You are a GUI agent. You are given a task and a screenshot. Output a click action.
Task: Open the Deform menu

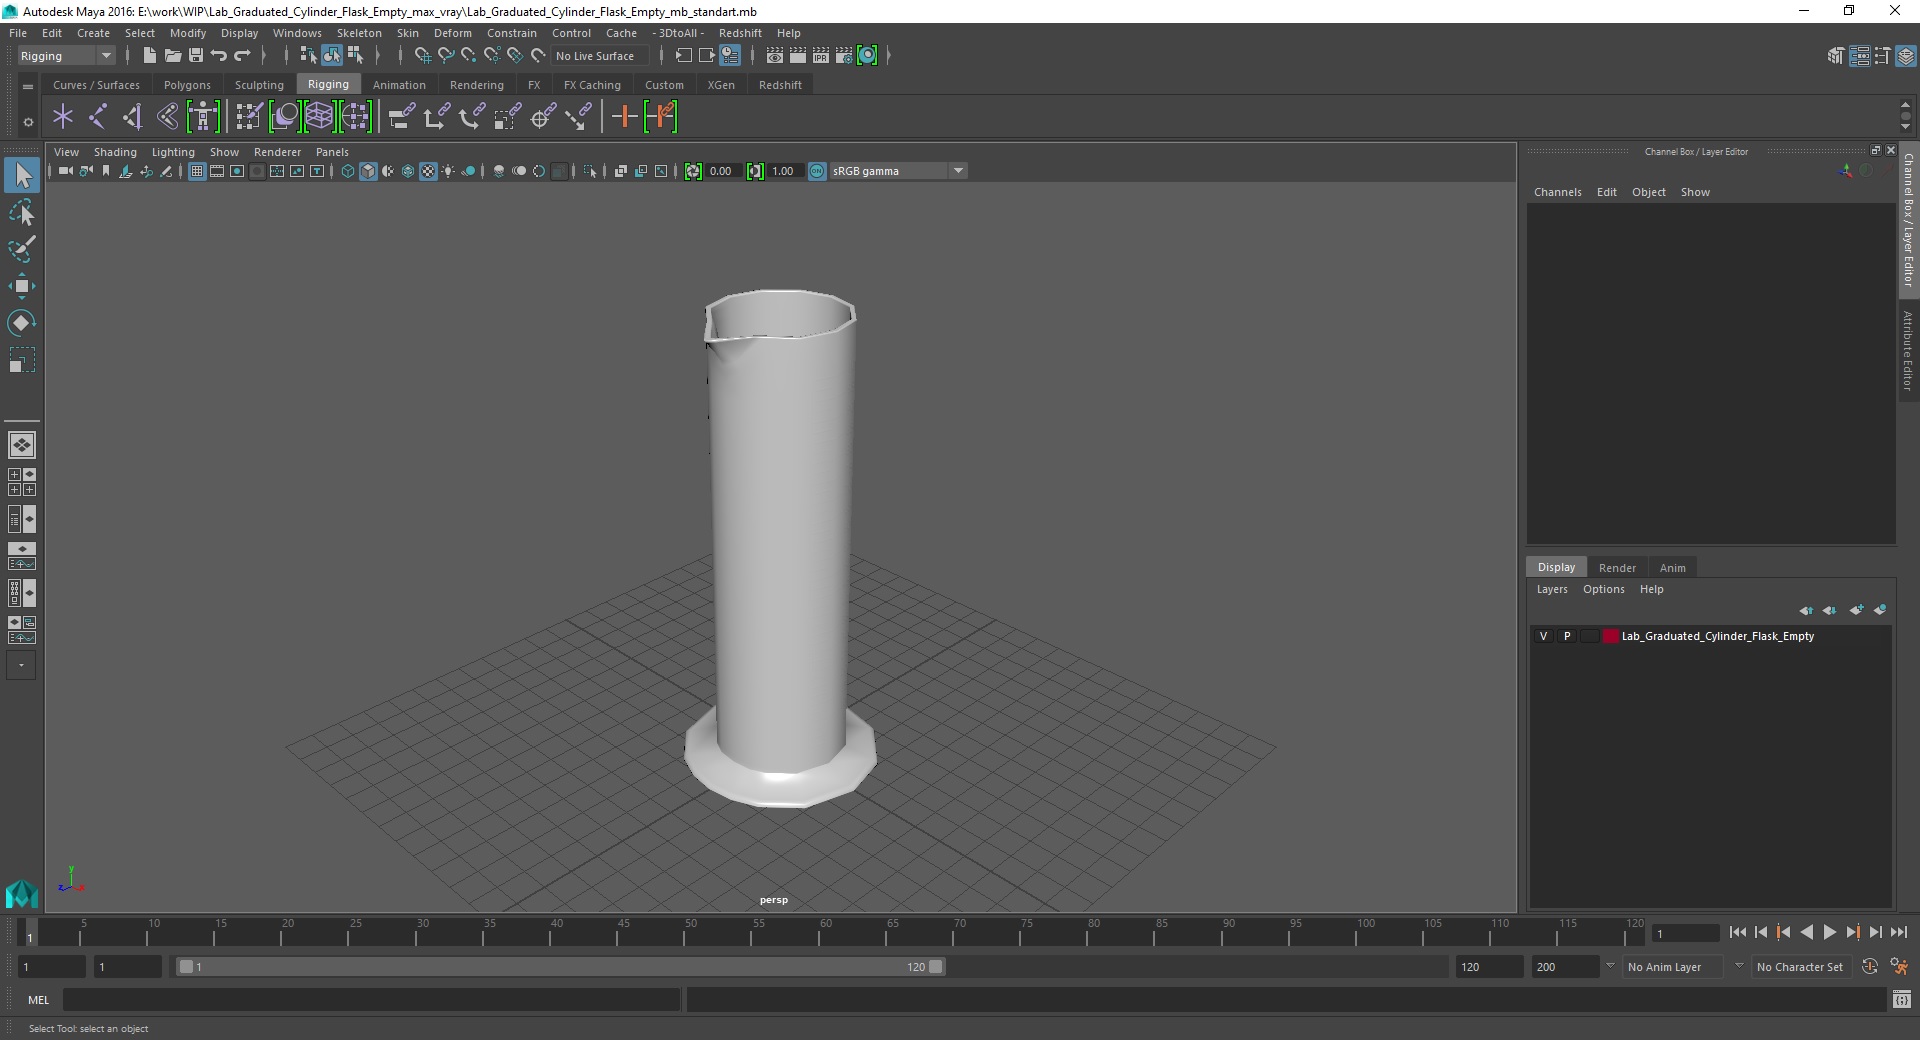click(x=452, y=33)
